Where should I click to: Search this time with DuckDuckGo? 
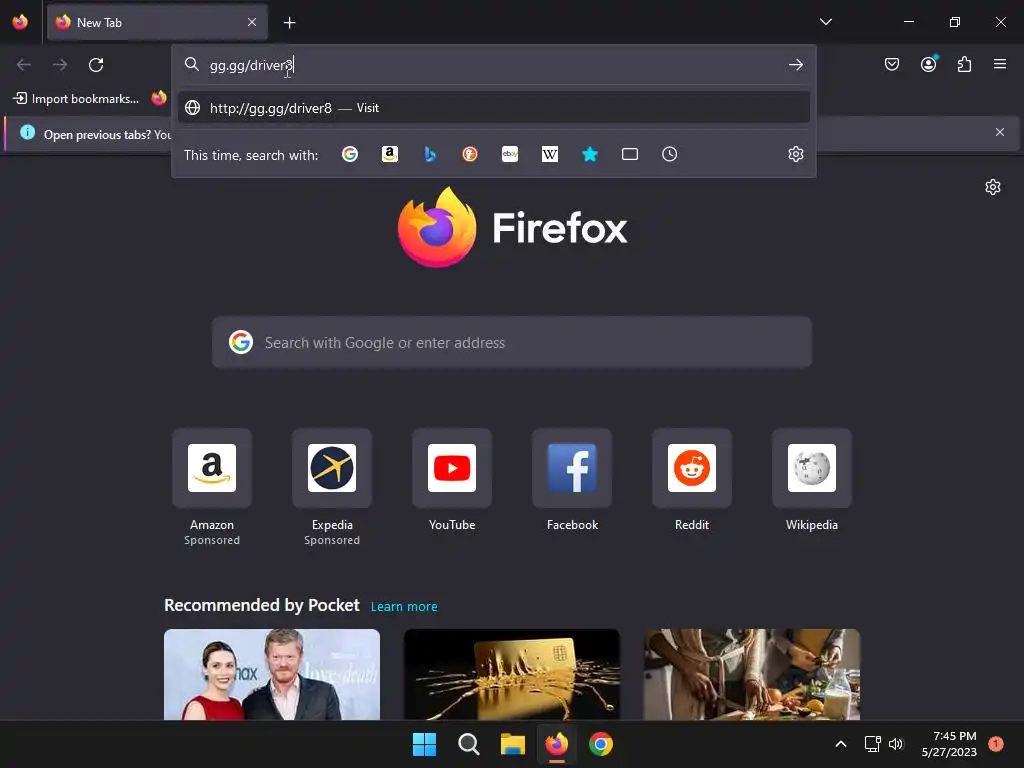click(x=470, y=154)
